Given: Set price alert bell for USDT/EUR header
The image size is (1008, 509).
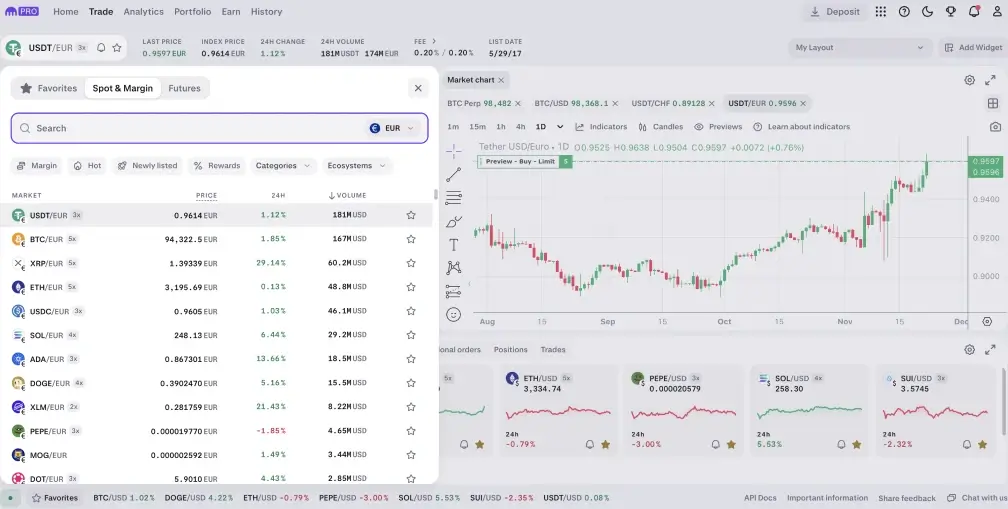Looking at the screenshot, I should click(101, 48).
